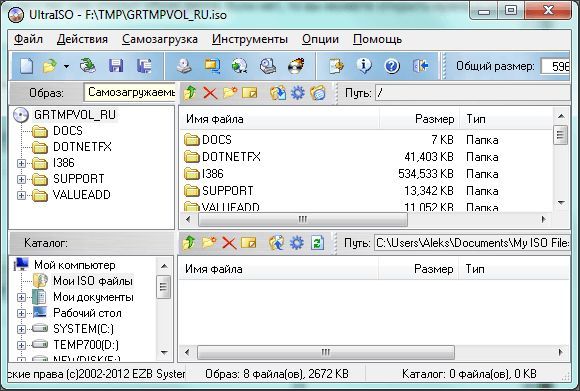Click the Exit door icon in toolbar
The image size is (580, 391).
coord(421,66)
